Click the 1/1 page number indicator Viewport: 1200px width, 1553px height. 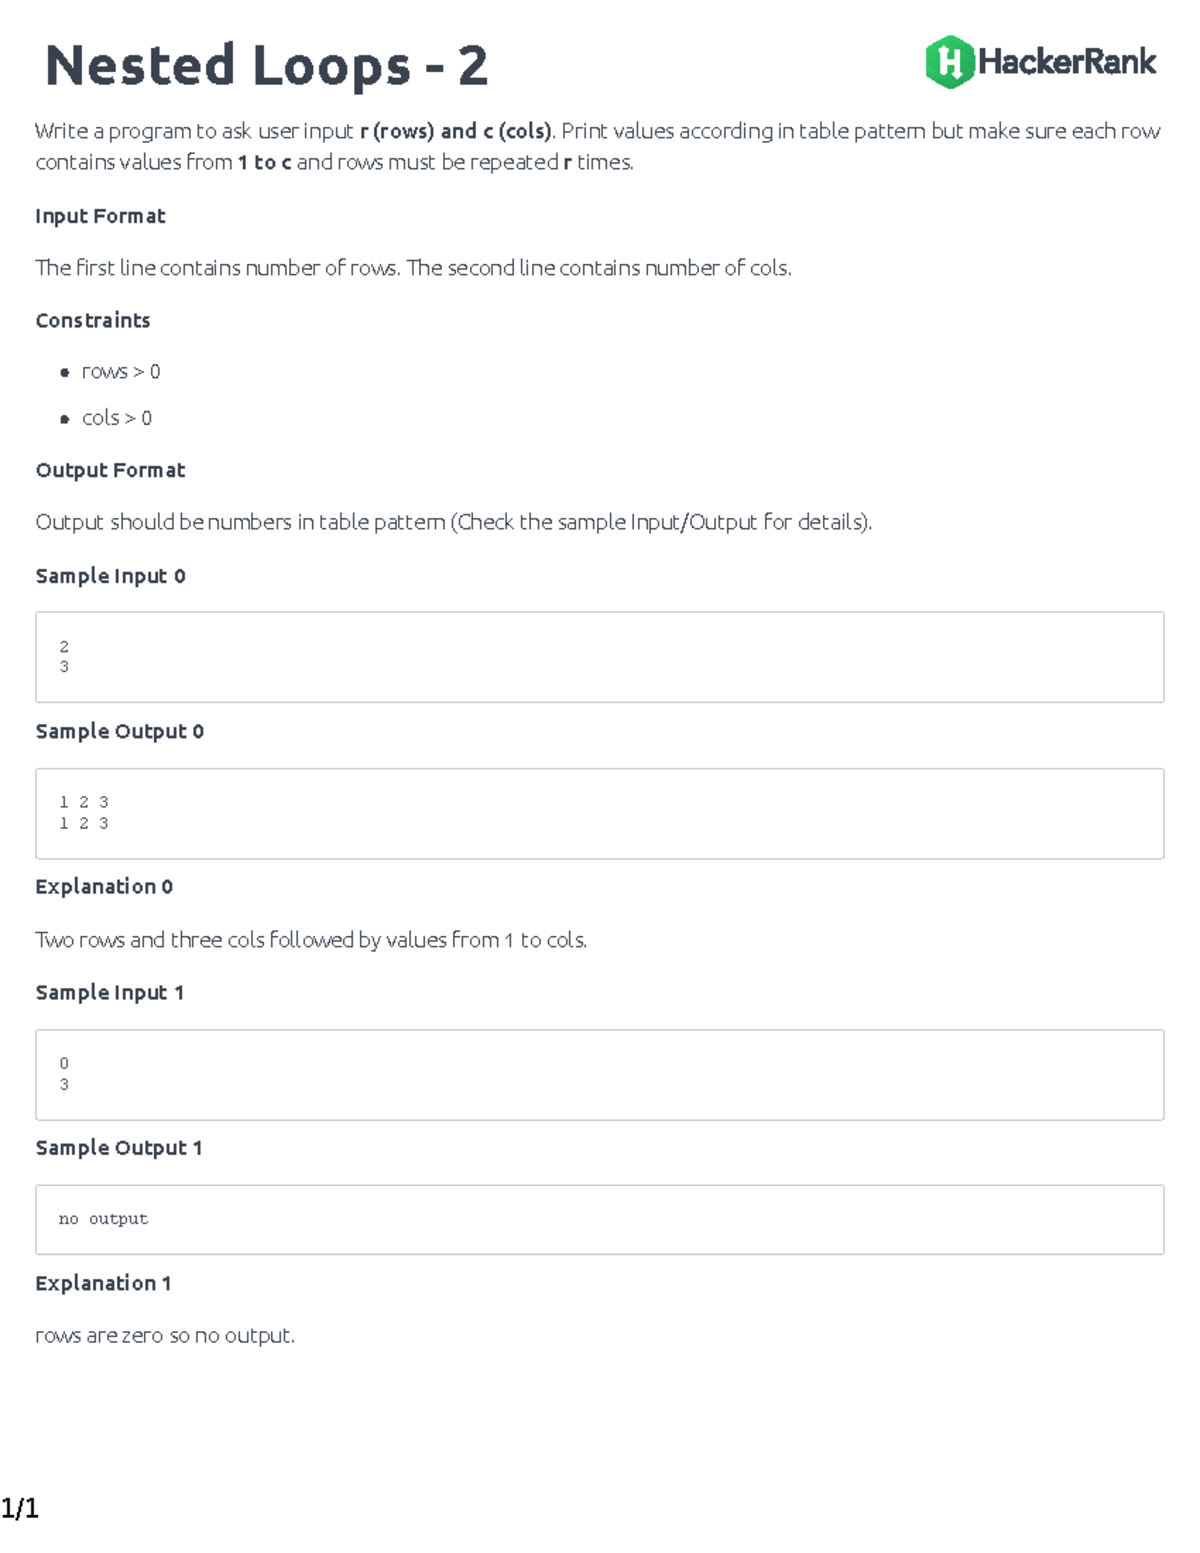click(x=20, y=1508)
